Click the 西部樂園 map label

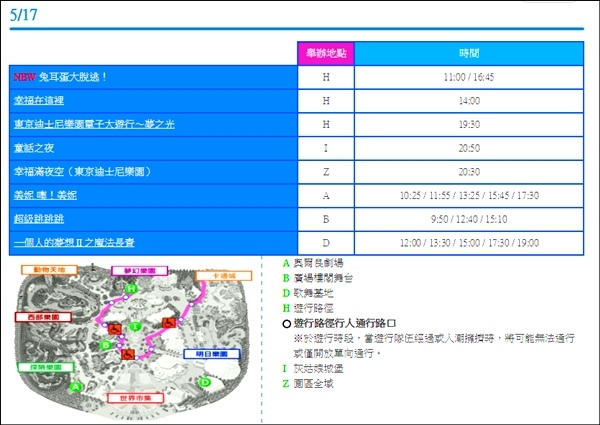pyautogui.click(x=43, y=317)
